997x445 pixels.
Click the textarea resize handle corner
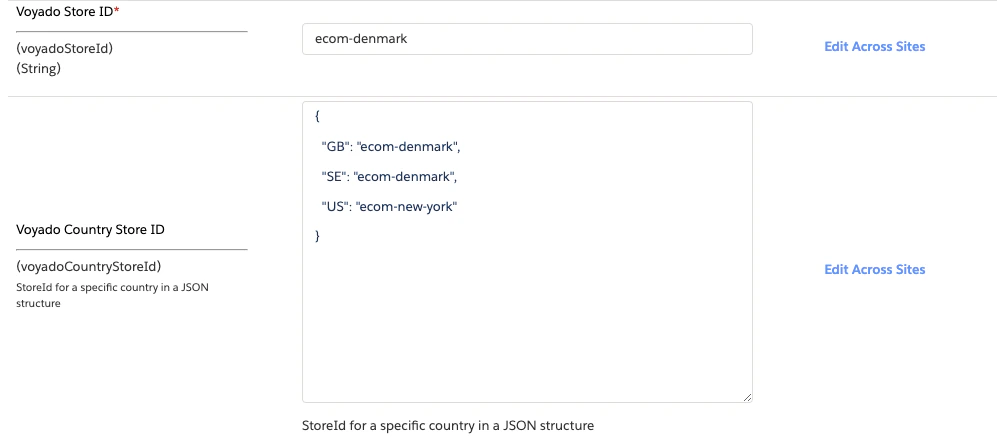747,397
